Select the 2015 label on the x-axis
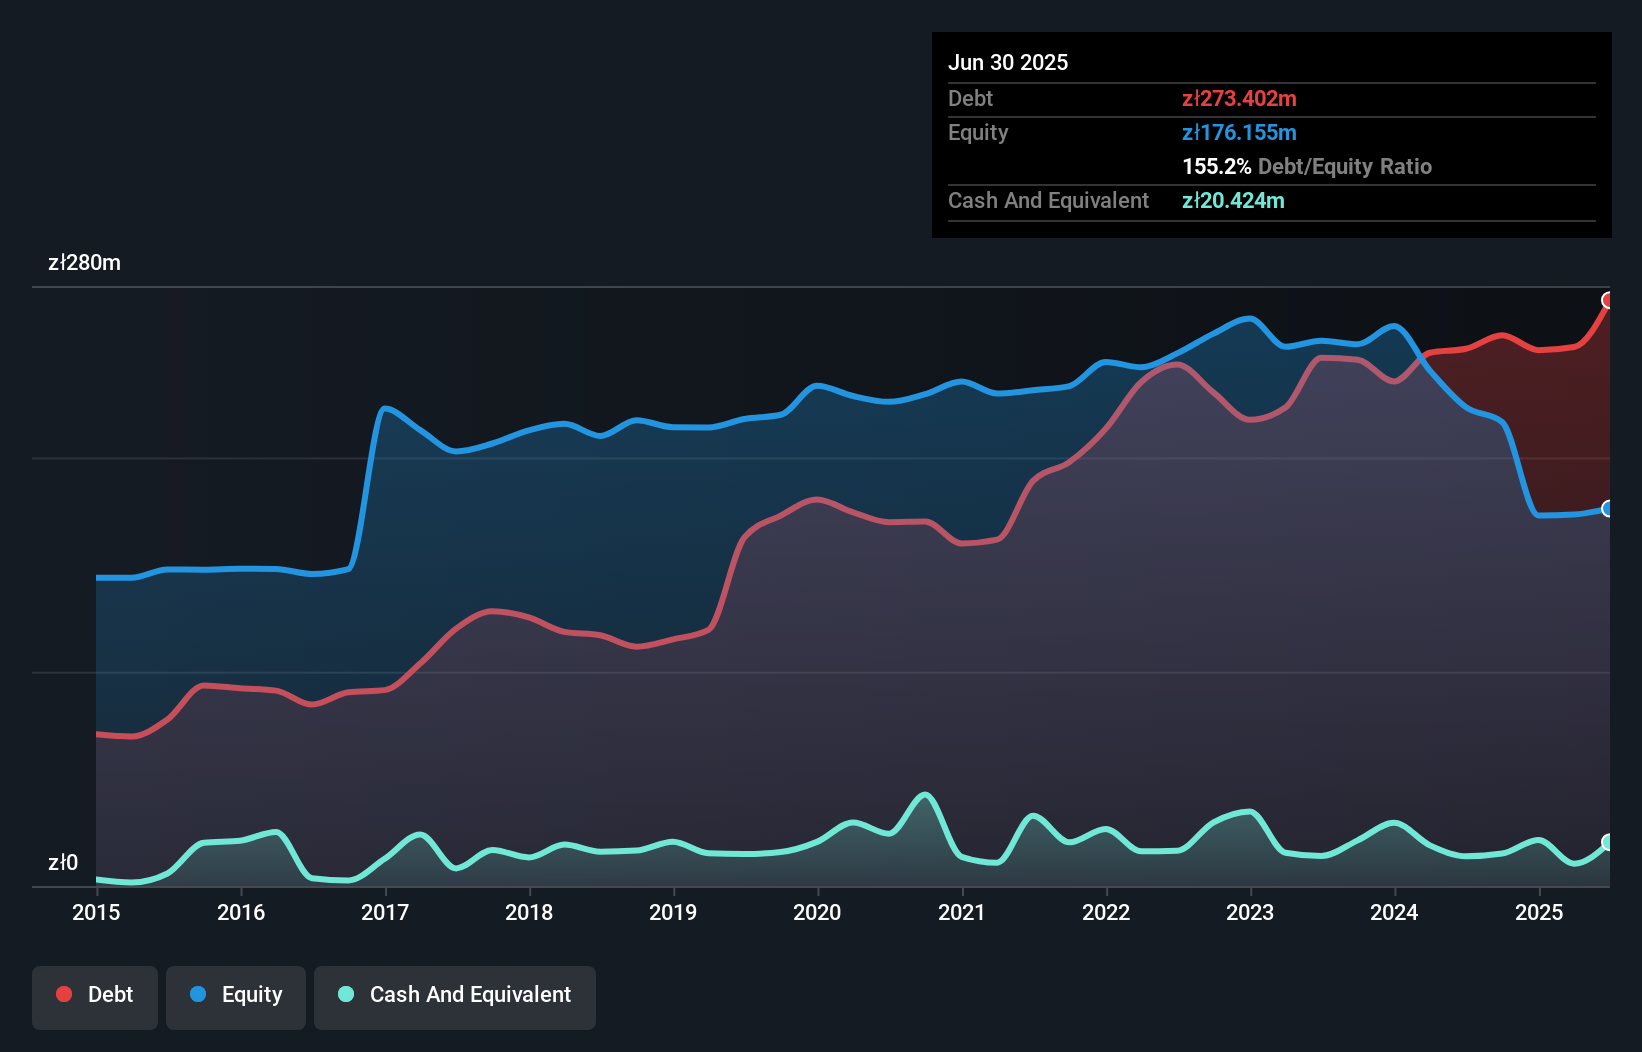The height and width of the screenshot is (1052, 1642). point(96,912)
